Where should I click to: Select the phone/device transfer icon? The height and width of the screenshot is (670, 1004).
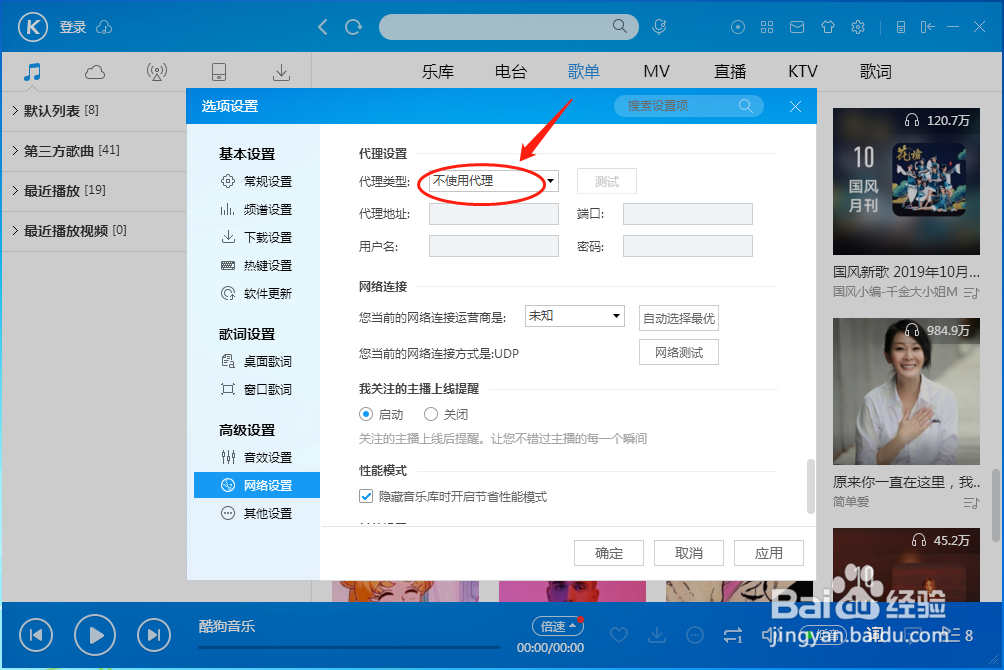pyautogui.click(x=219, y=71)
